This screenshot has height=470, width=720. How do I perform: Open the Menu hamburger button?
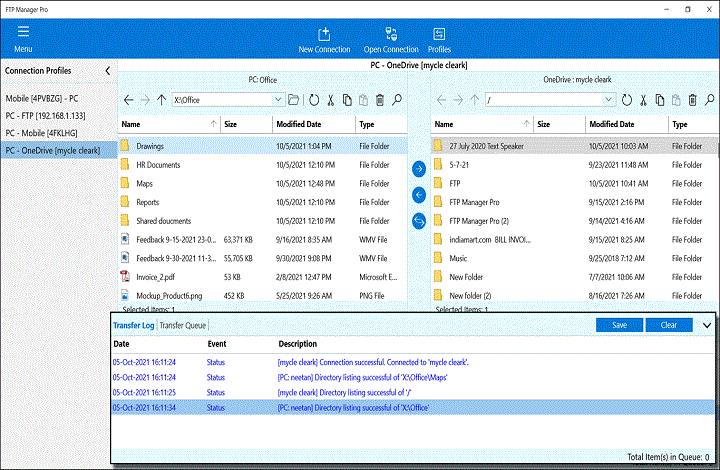[23, 33]
